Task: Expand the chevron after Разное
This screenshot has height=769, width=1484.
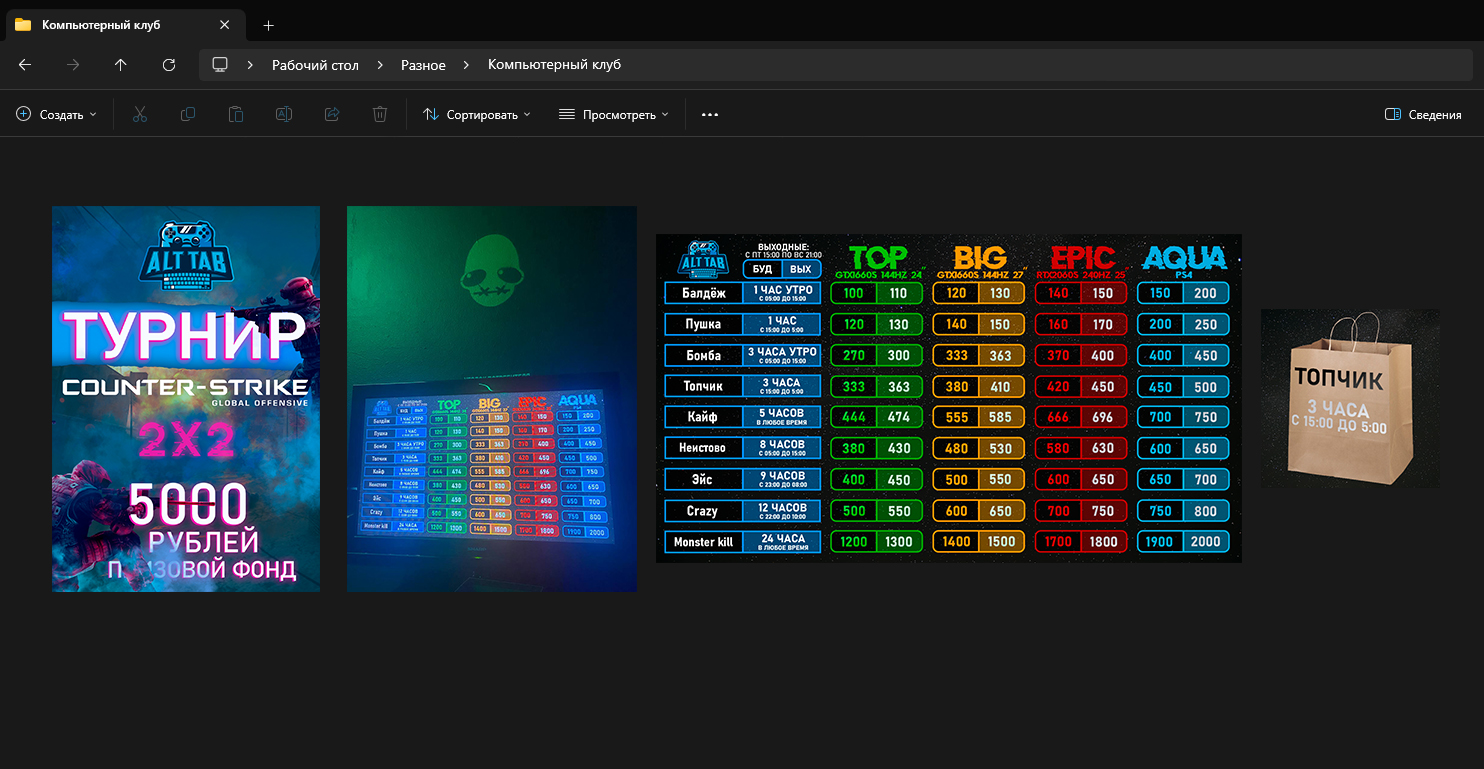Action: [x=466, y=65]
